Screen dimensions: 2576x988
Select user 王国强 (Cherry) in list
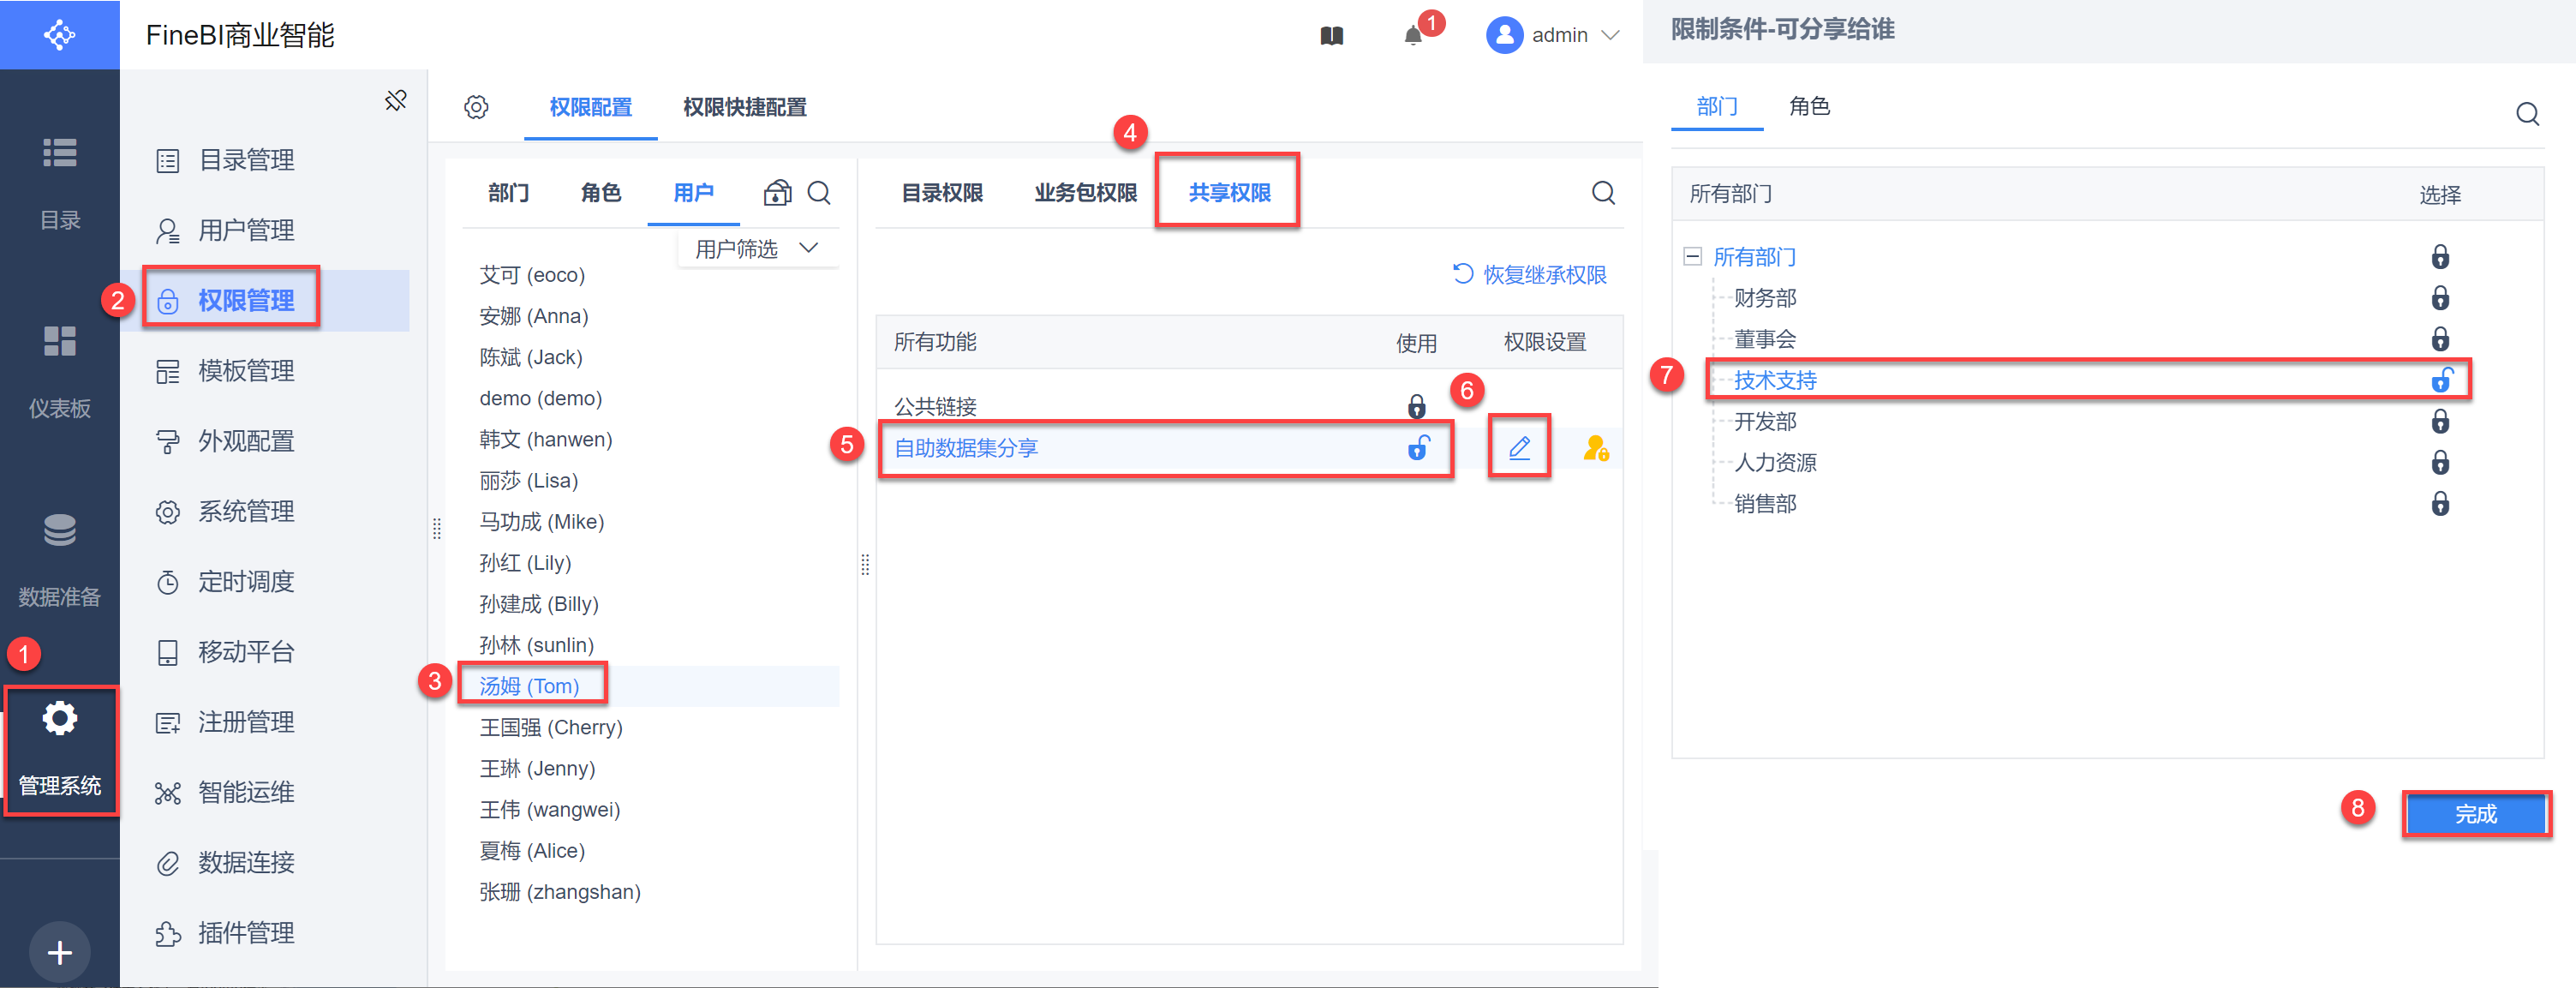point(550,727)
